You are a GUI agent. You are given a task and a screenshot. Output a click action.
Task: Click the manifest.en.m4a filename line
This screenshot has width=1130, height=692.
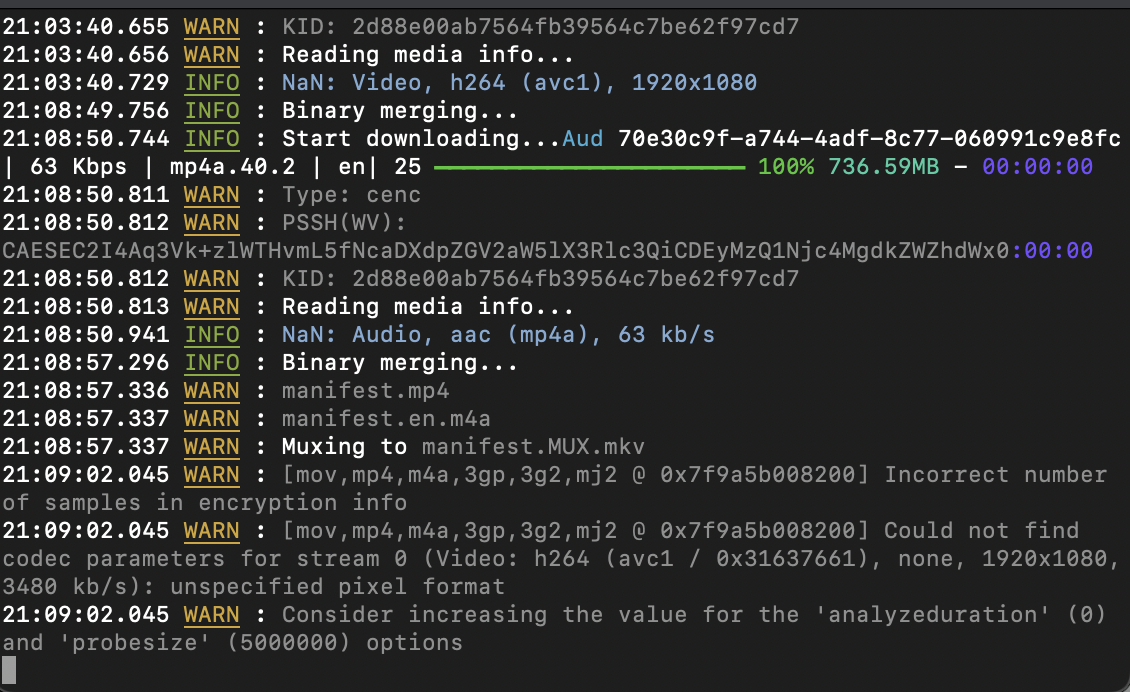click(386, 419)
